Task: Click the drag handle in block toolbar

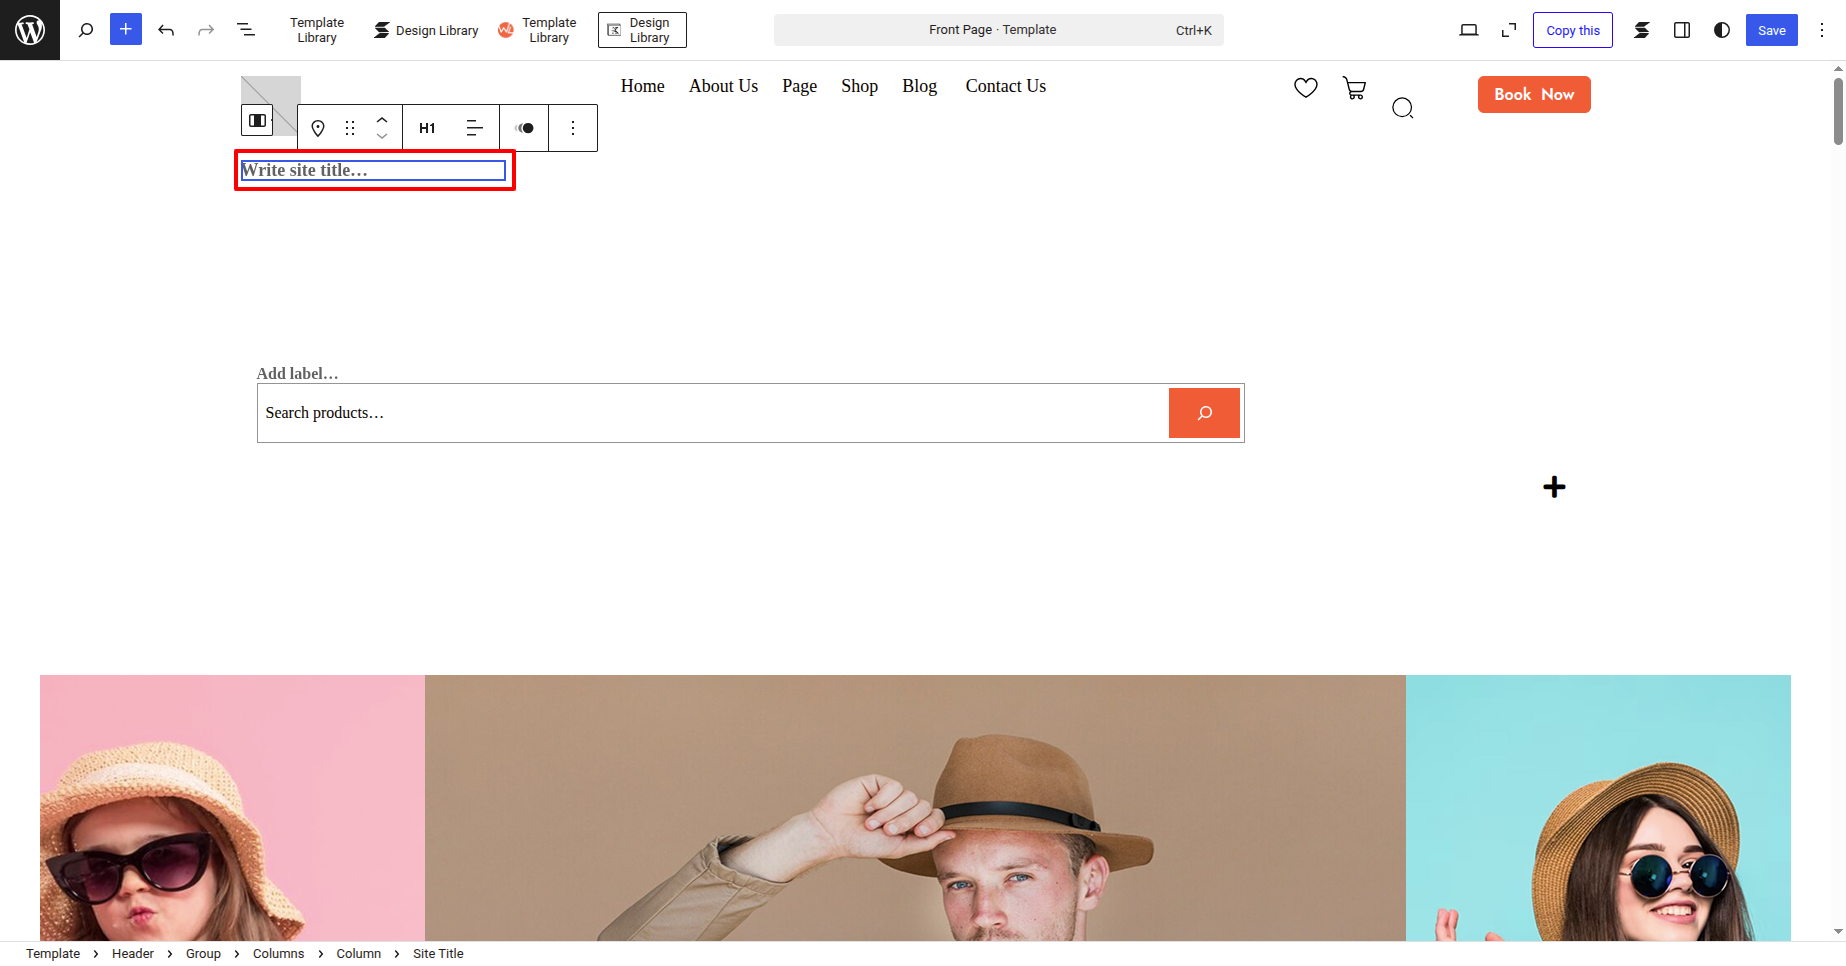Action: pyautogui.click(x=350, y=128)
